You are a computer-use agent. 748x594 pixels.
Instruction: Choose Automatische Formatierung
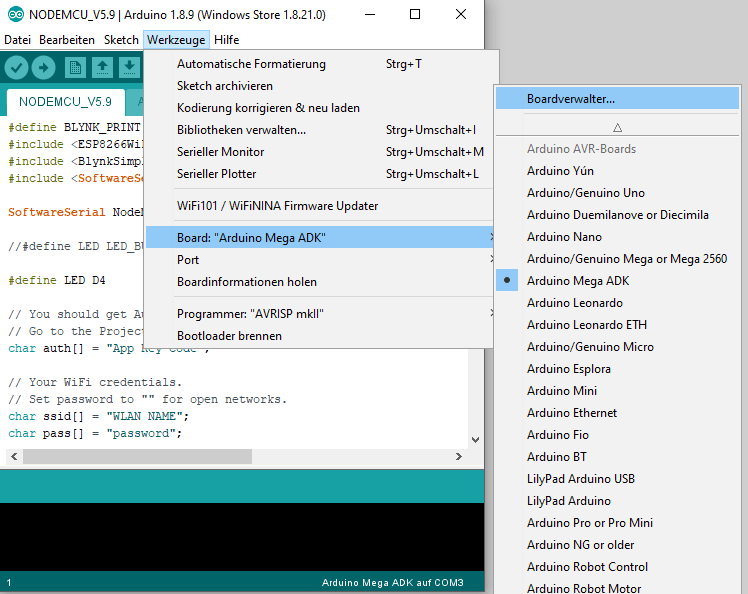tap(319, 64)
